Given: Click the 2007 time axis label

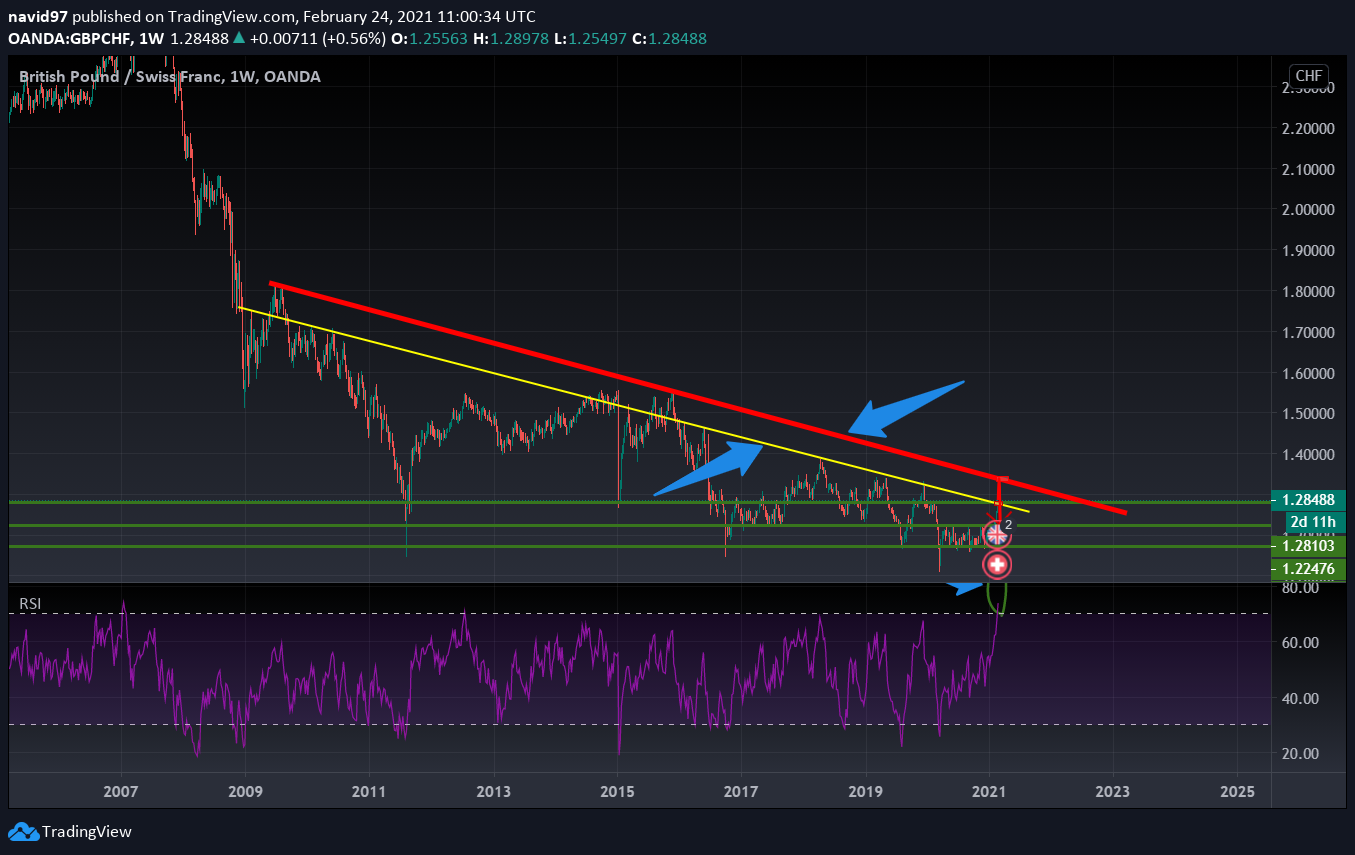Looking at the screenshot, I should tap(121, 791).
